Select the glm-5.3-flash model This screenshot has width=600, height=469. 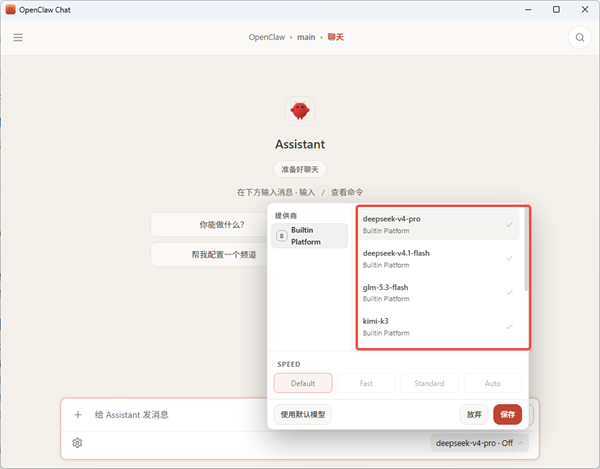[439, 293]
